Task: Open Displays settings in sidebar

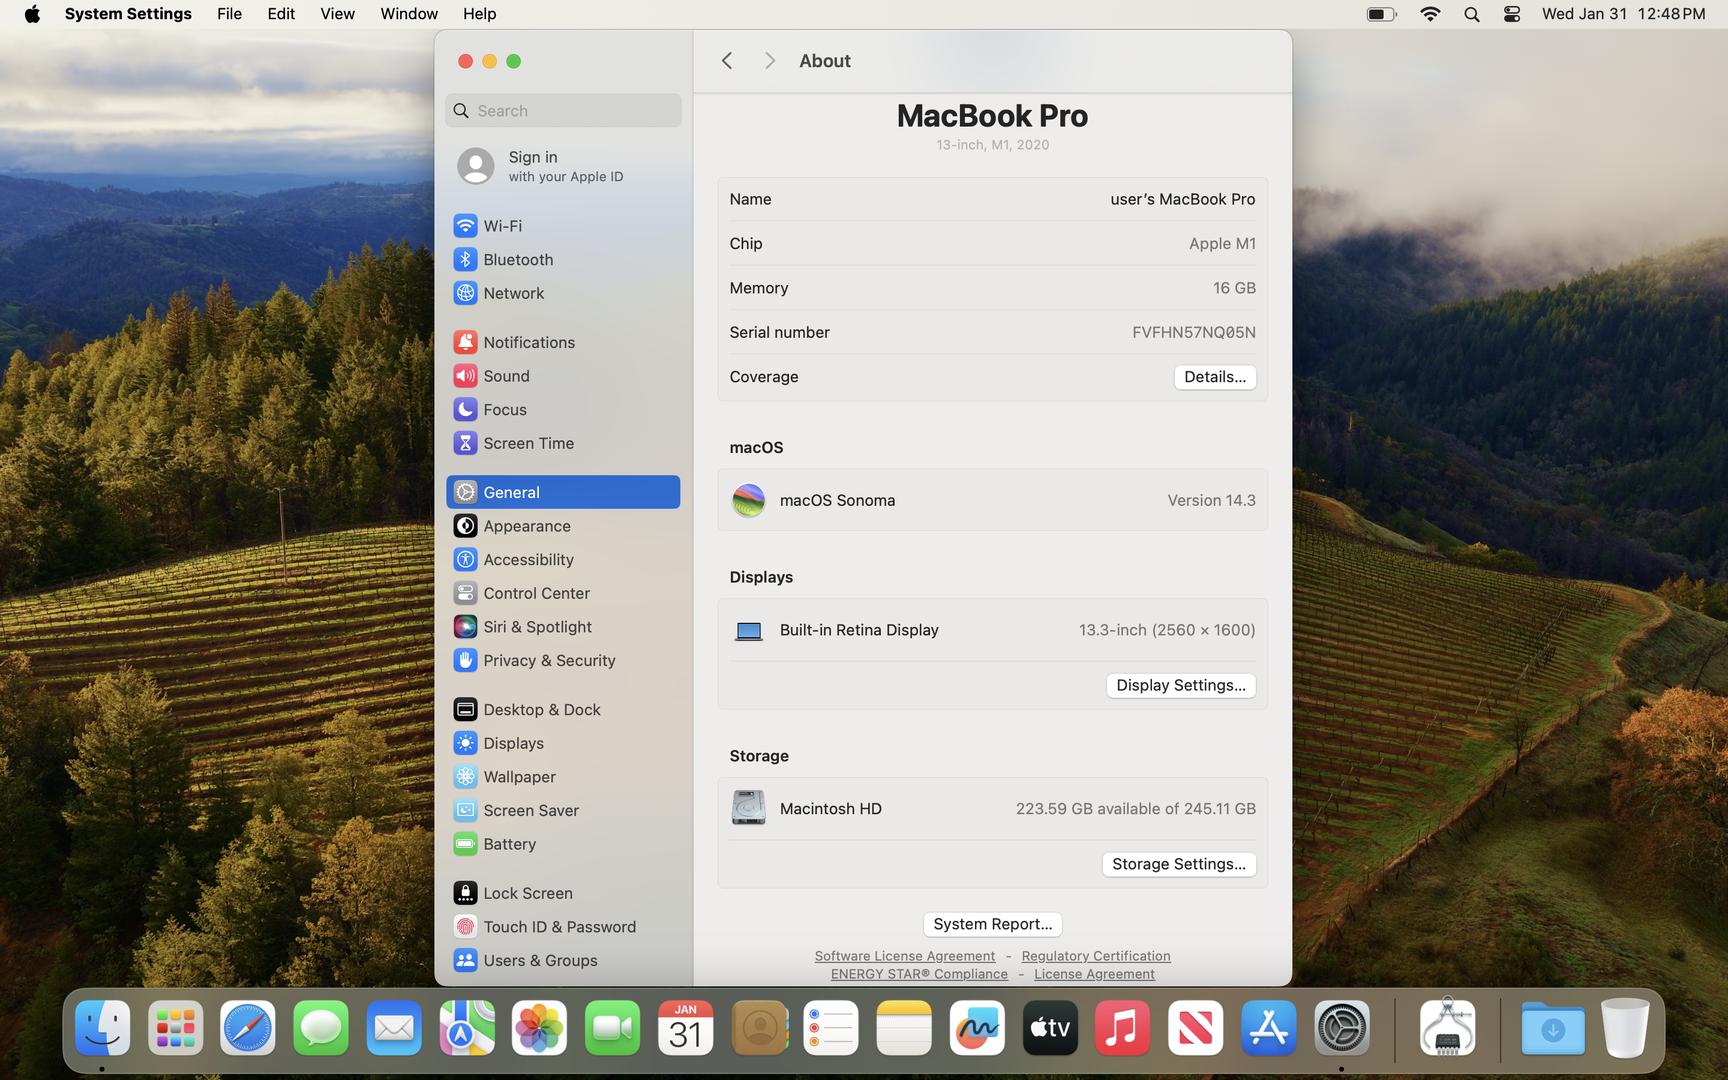Action: tap(563, 743)
